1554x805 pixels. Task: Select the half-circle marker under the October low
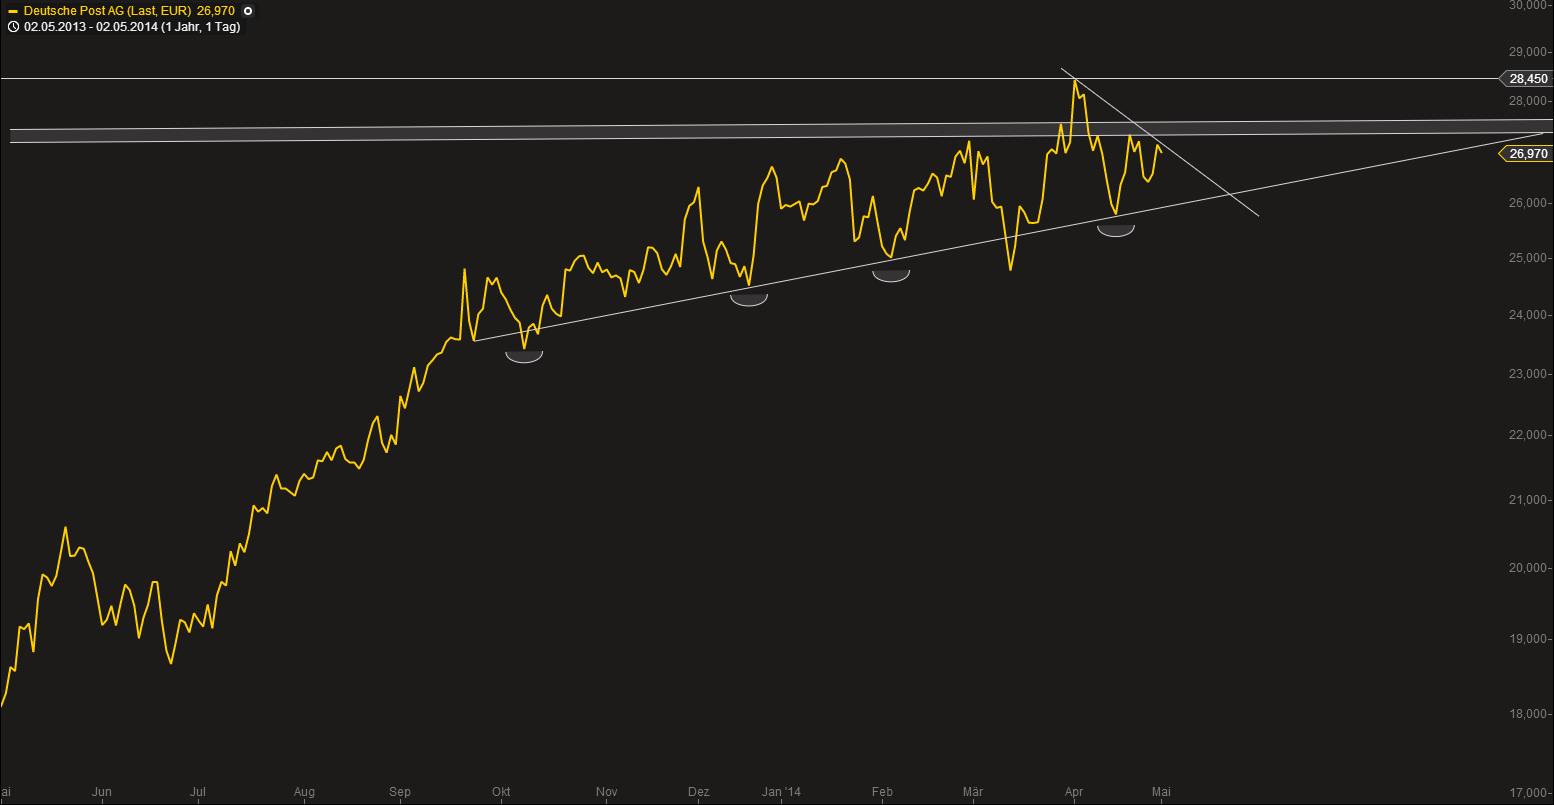point(524,357)
